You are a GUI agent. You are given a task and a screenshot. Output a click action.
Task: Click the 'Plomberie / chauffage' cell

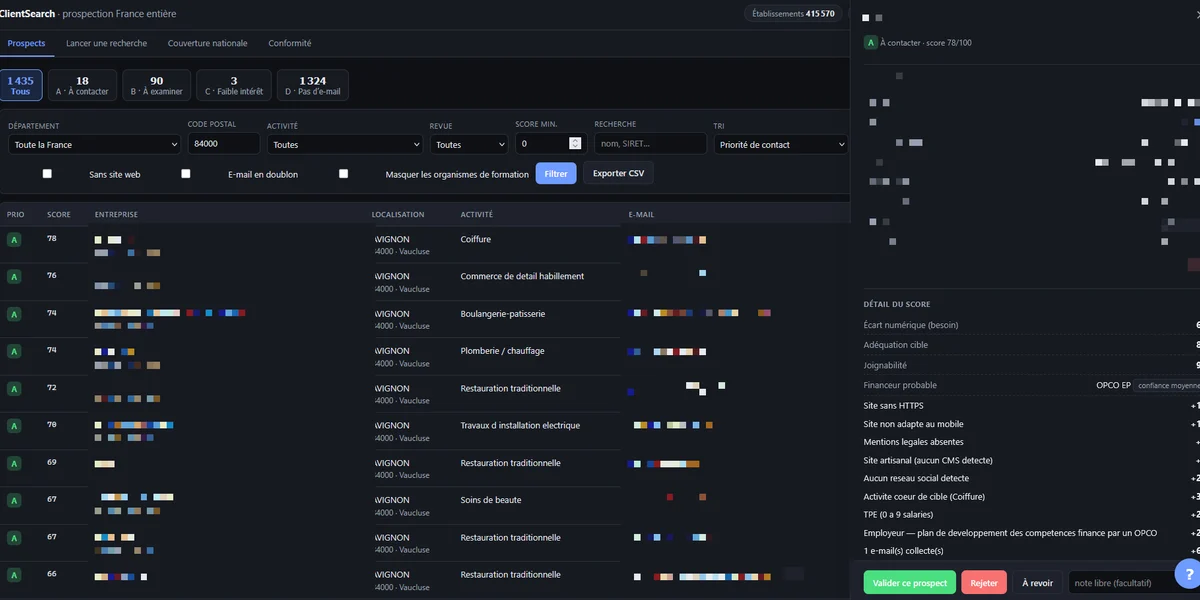502,352
